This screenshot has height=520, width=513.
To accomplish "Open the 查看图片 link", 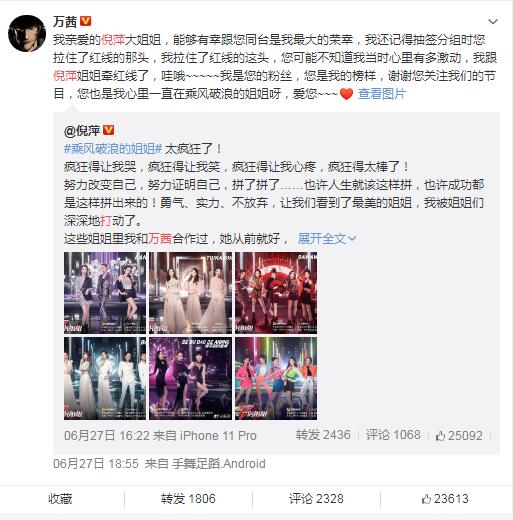I will click(x=382, y=94).
